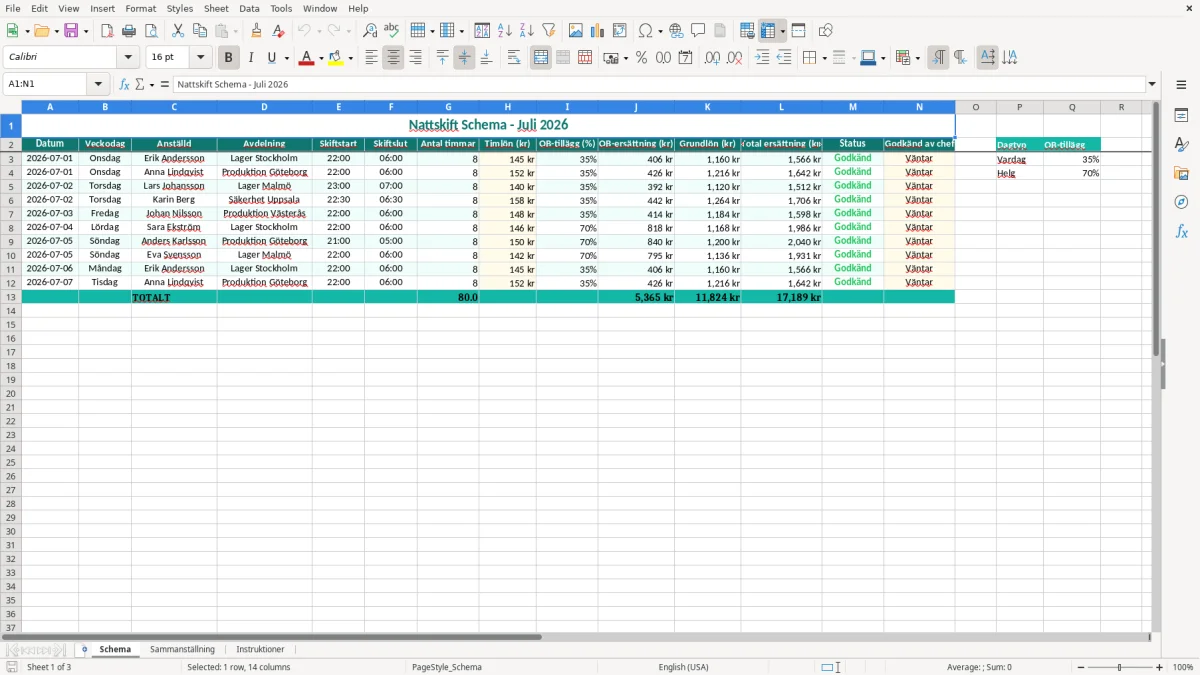Click the formula input line

point(658,84)
